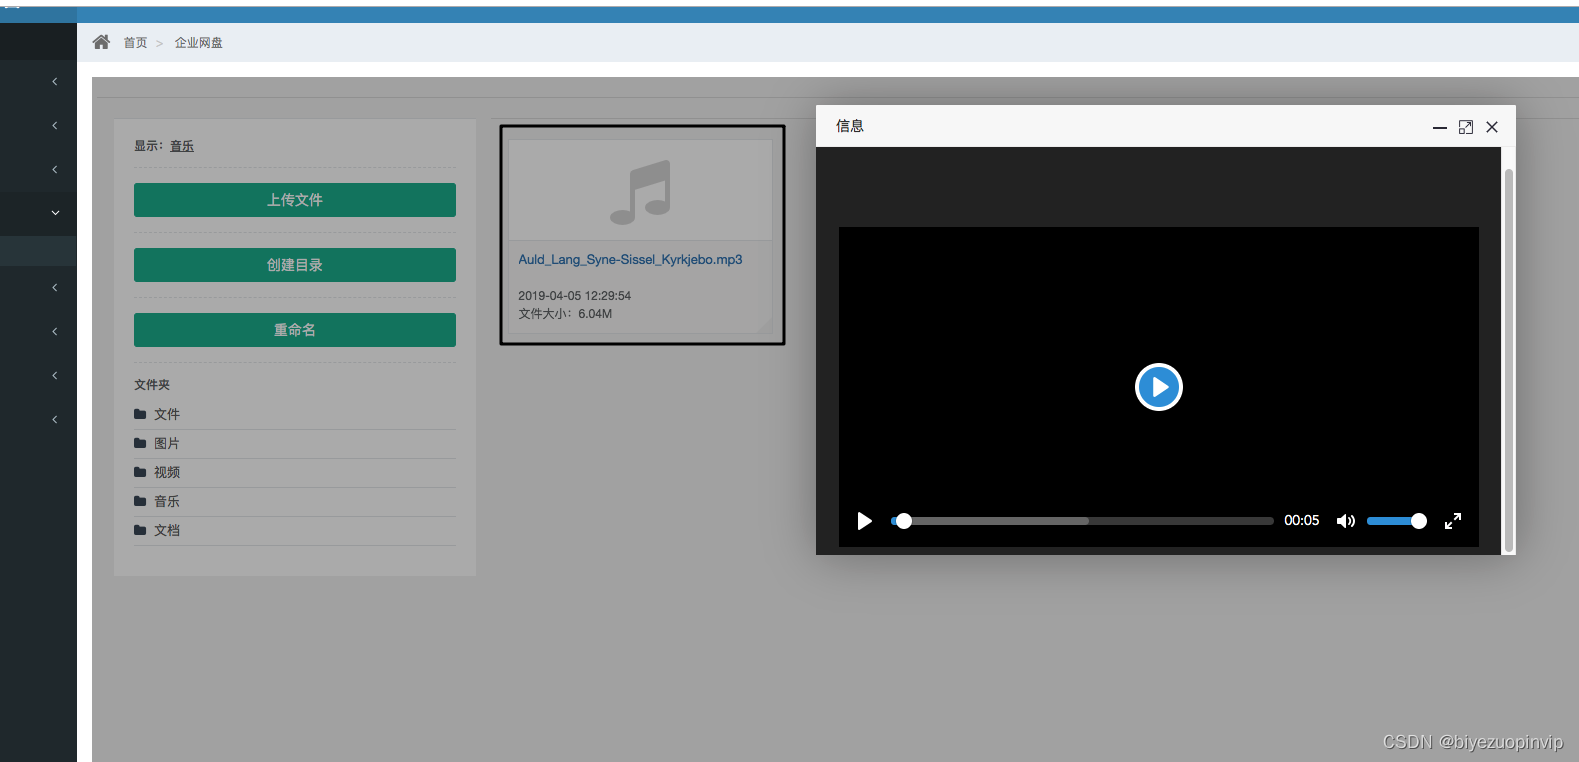Open the 文件 folder
Viewport: 1579px width, 762px height.
(167, 414)
